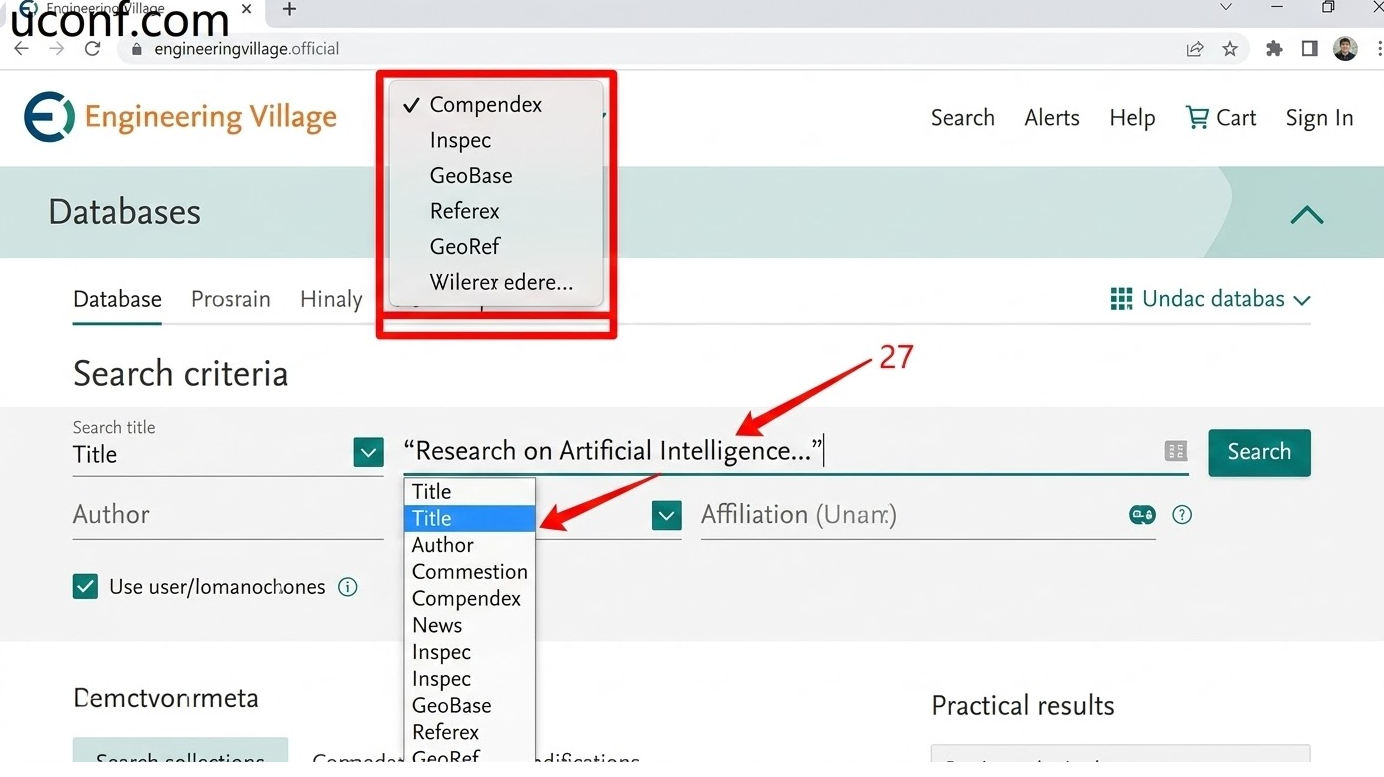
Task: Click the green Affiliation lookup toggle icon
Action: click(1142, 515)
